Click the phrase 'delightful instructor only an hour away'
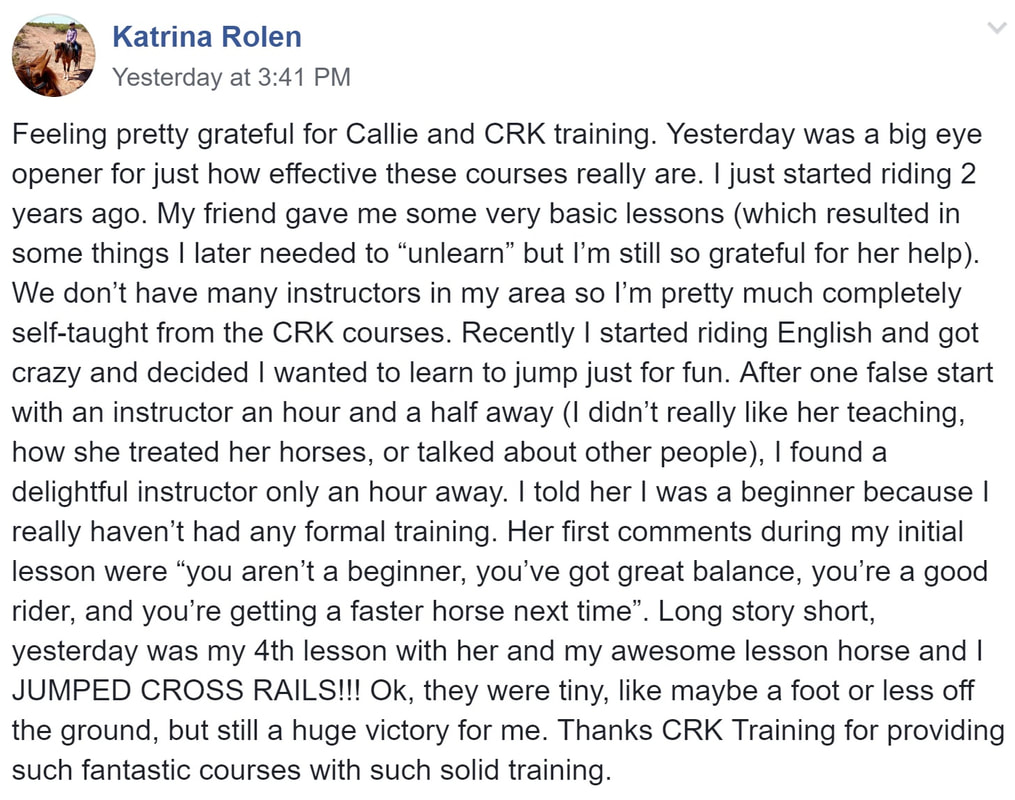This screenshot has width=1015, height=800. [258, 492]
